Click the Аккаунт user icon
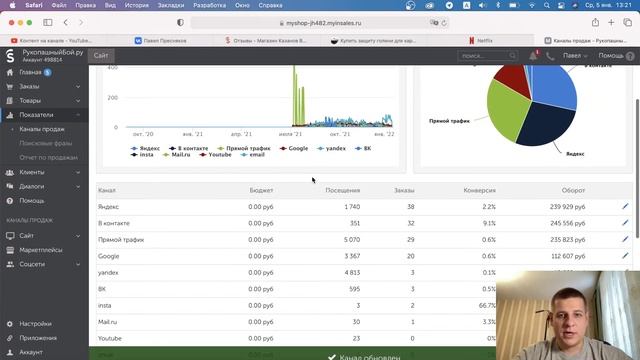 (10, 352)
